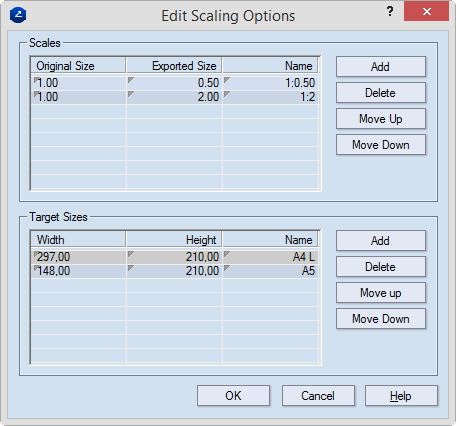Add a new scale entry
The image size is (456, 426).
tap(381, 67)
